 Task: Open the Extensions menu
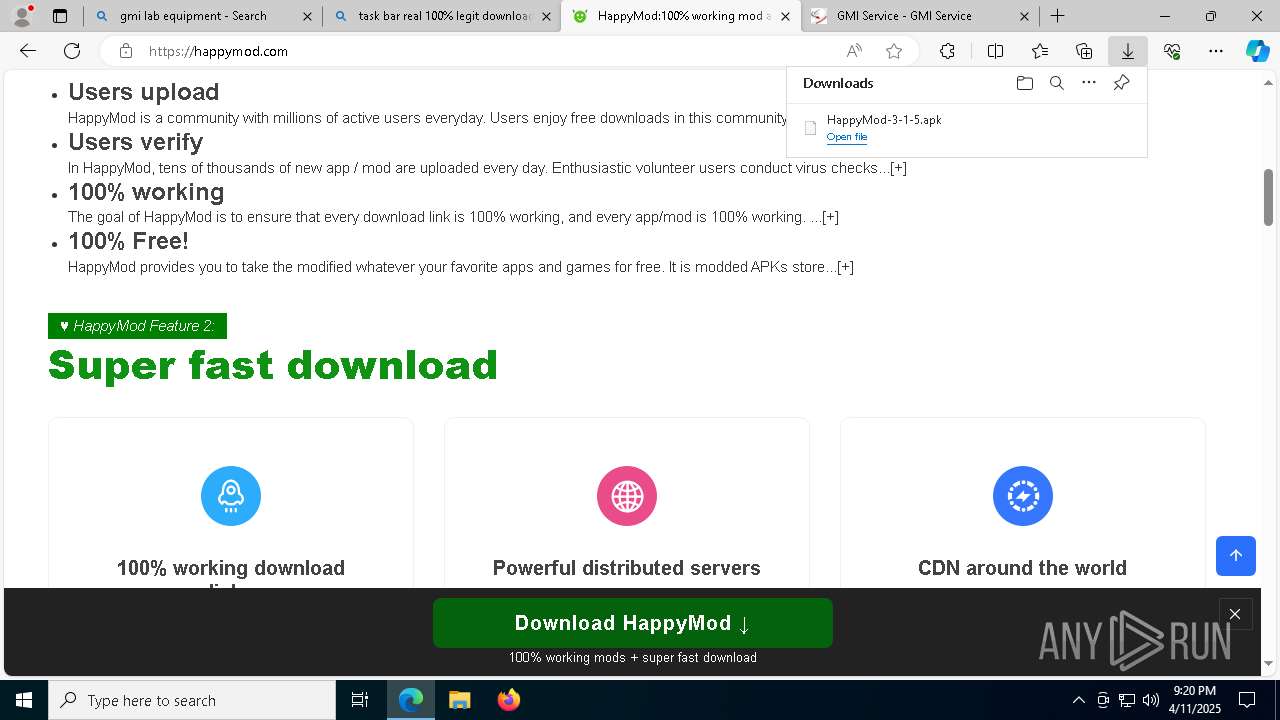point(947,51)
